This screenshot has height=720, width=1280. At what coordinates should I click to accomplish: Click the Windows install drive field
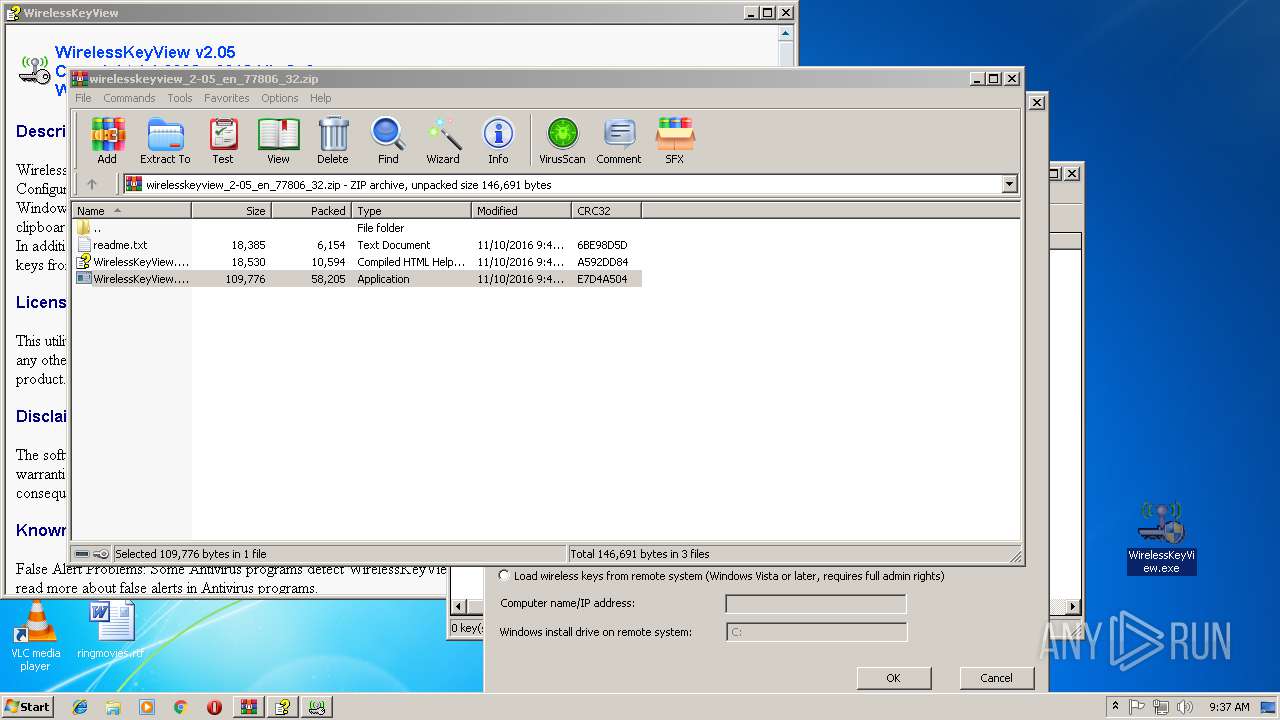point(816,632)
